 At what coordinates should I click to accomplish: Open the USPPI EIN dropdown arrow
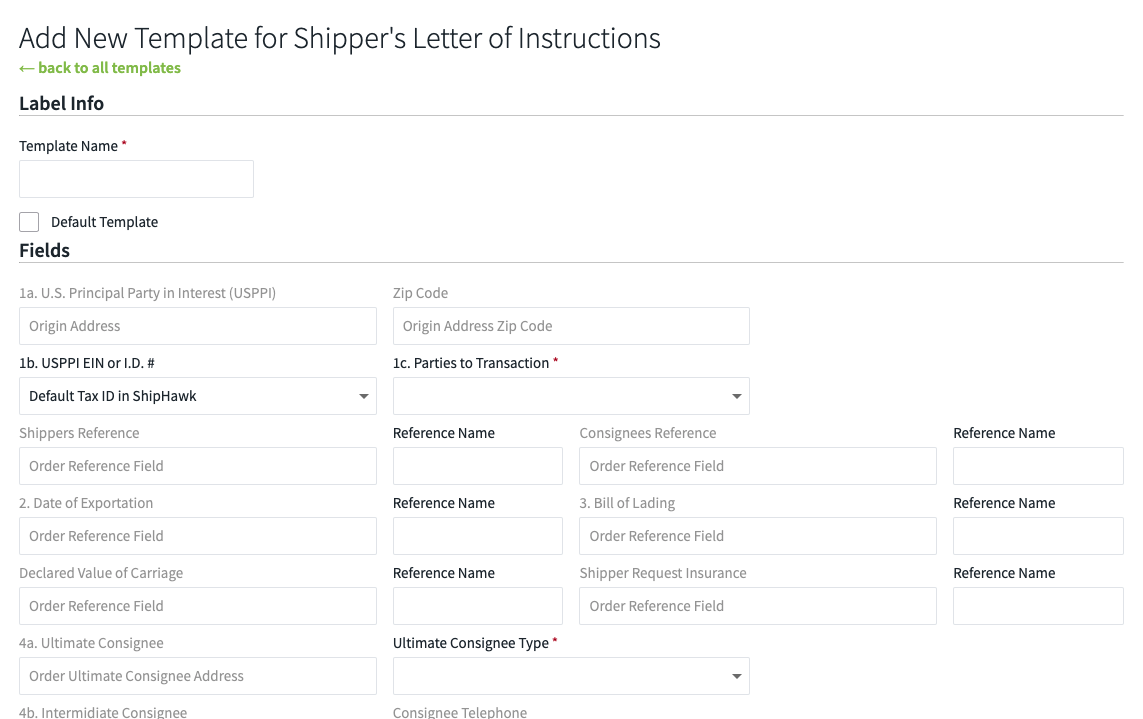click(364, 396)
